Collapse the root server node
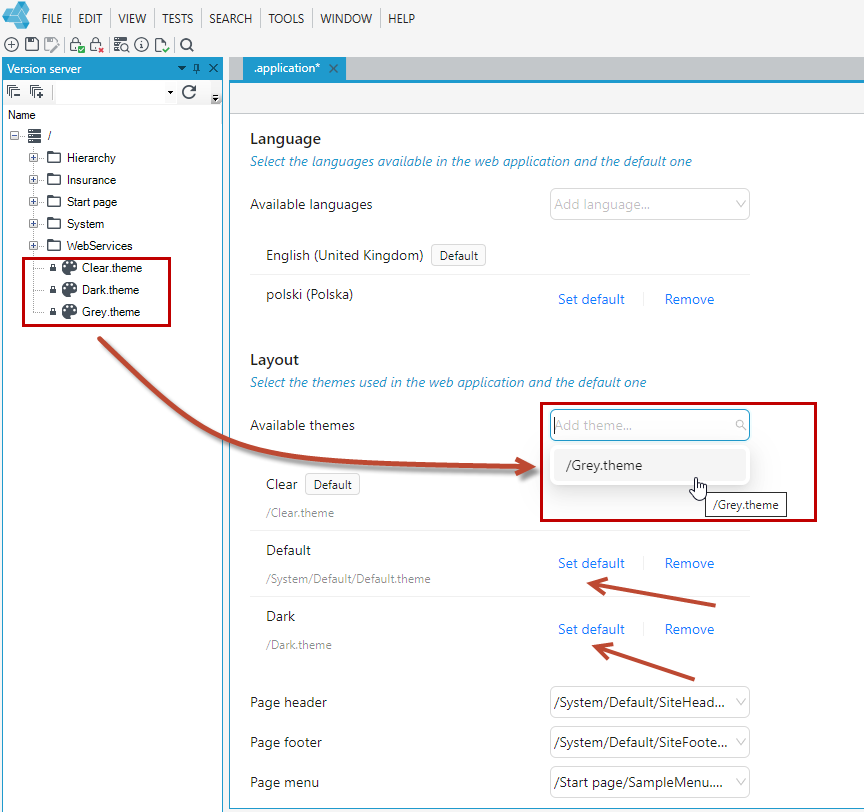Image resolution: width=864 pixels, height=812 pixels. [14, 136]
